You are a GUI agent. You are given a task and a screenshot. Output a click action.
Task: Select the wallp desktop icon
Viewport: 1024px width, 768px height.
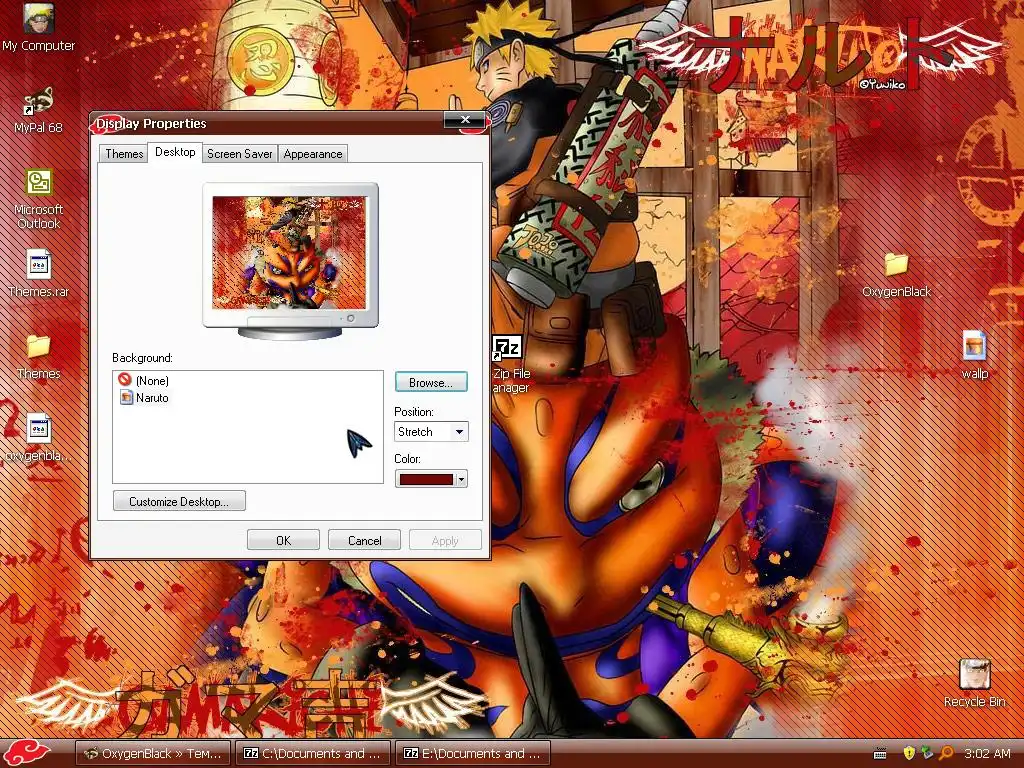click(x=974, y=346)
